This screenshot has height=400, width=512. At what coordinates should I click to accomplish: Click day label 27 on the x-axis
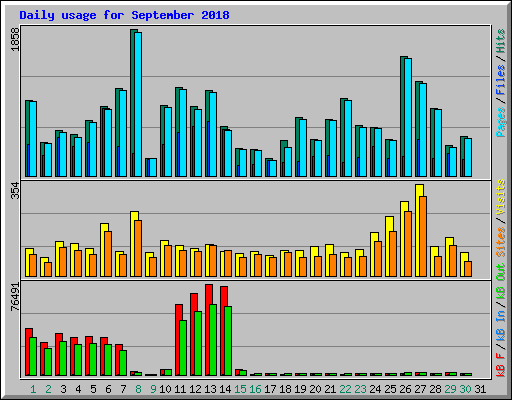pos(420,389)
